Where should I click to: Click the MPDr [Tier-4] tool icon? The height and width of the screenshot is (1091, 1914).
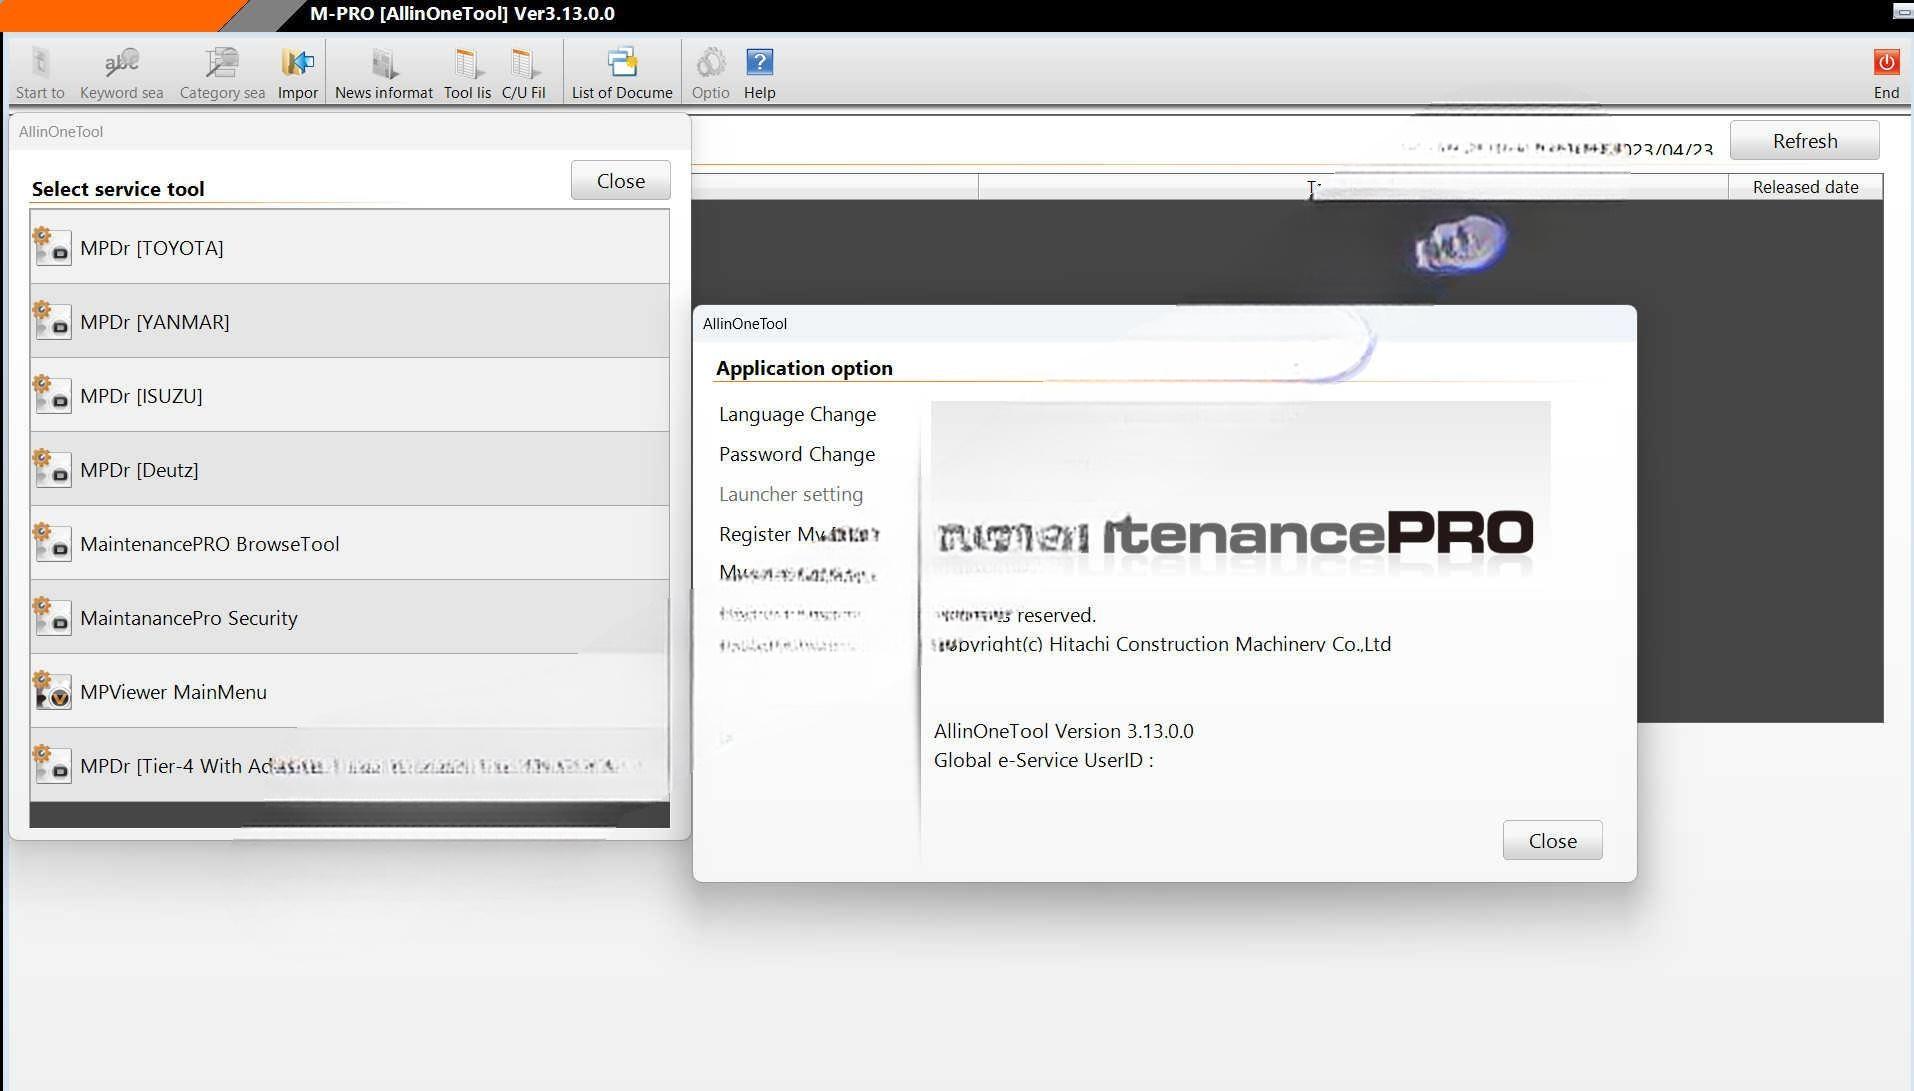tap(52, 764)
